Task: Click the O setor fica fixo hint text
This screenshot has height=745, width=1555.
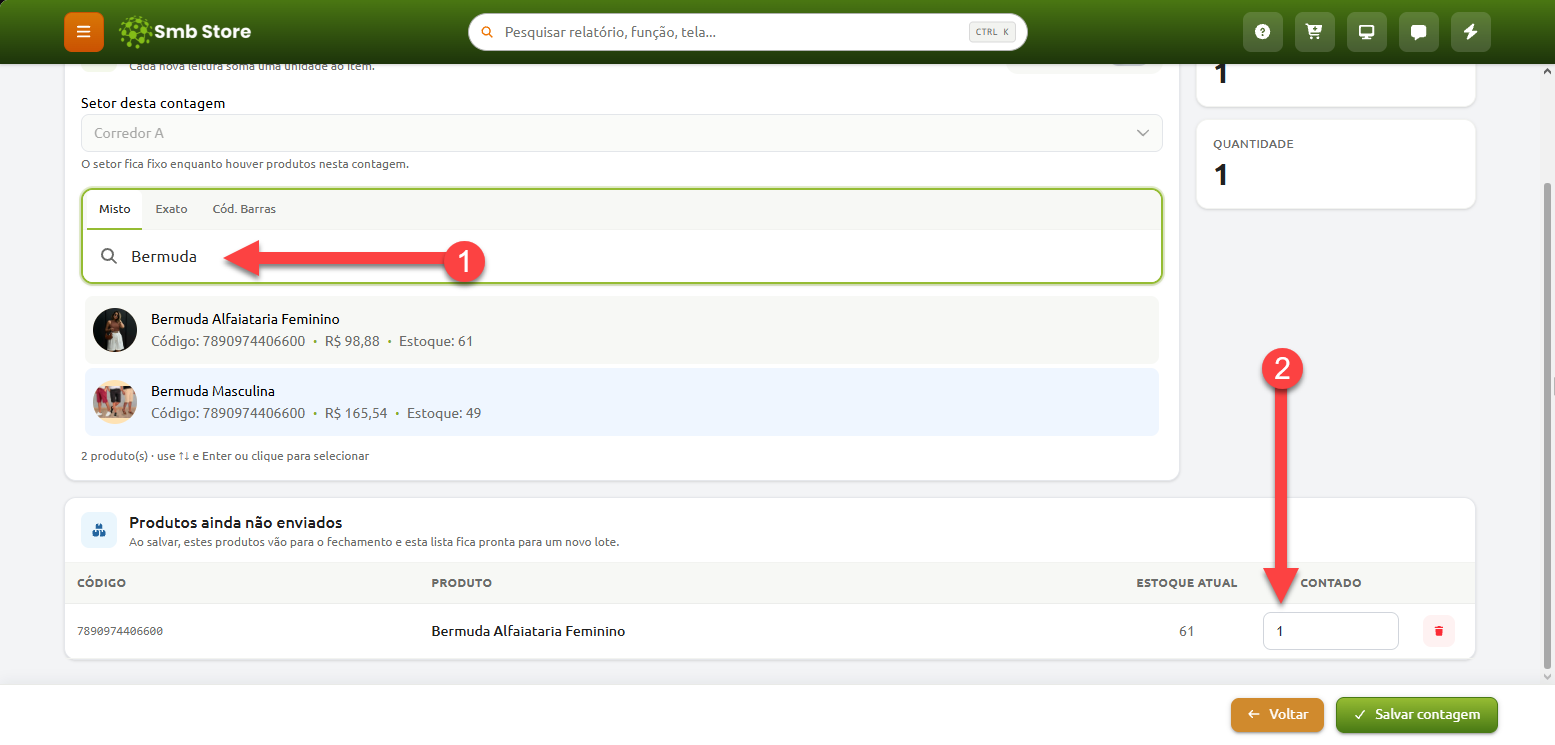Action: coord(245,164)
